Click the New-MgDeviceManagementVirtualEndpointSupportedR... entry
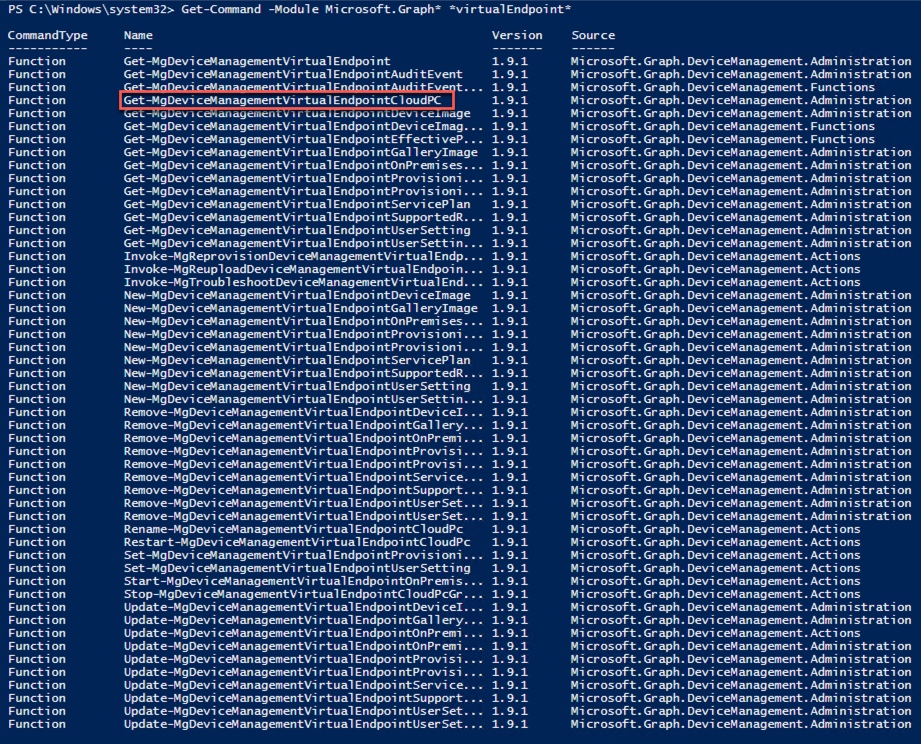 [x=303, y=373]
